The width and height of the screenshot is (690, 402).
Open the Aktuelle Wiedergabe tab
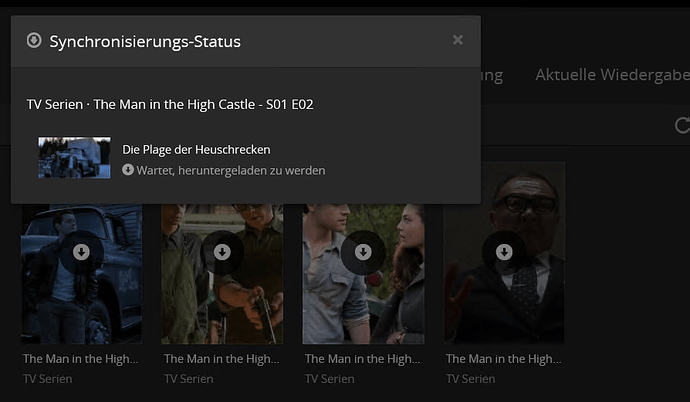point(613,75)
